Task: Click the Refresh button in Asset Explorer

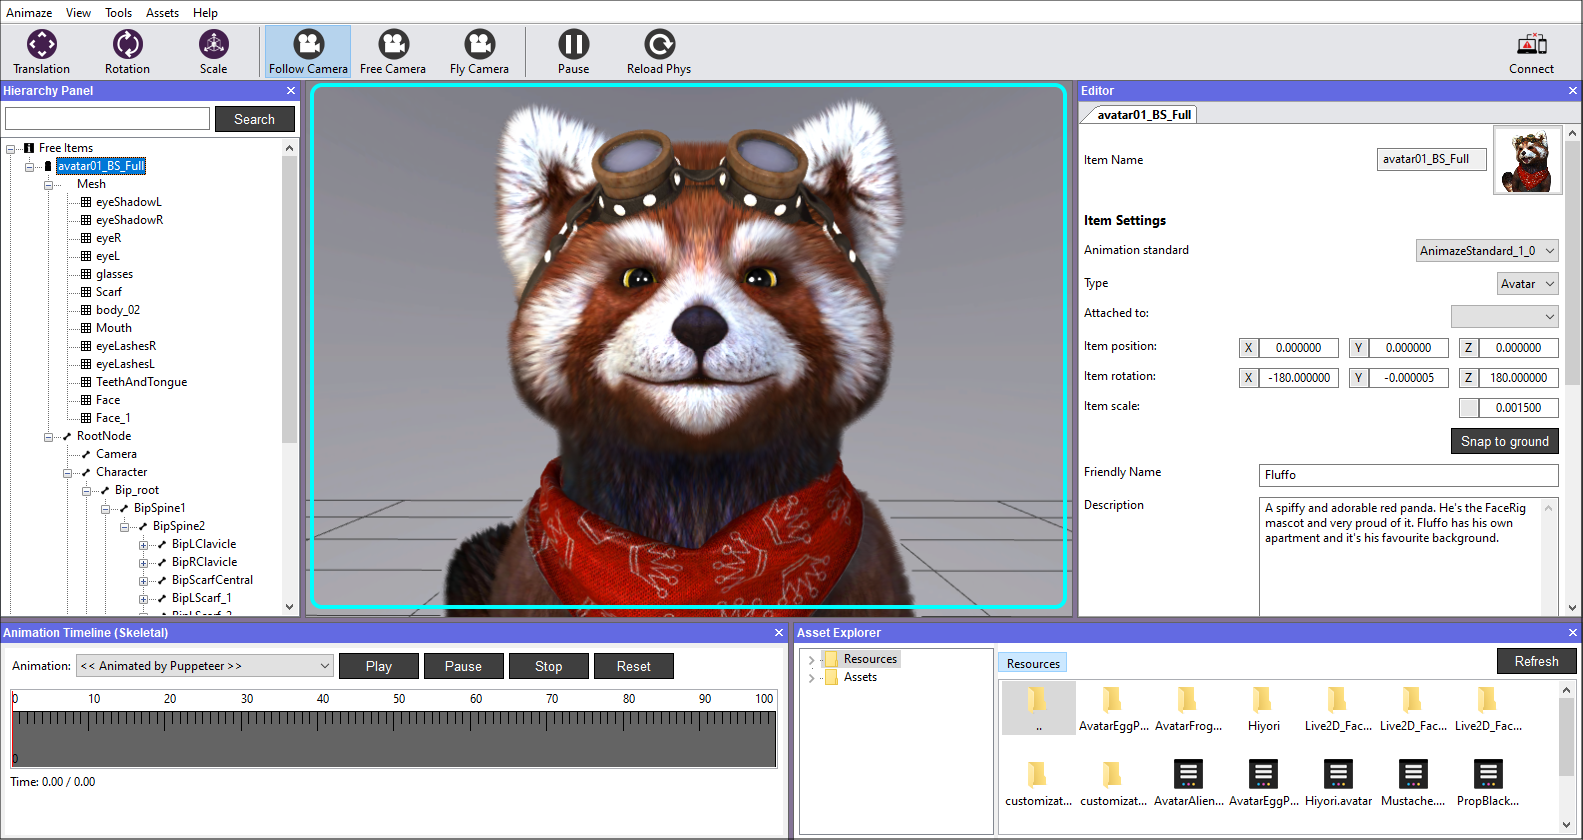Action: 1536,661
